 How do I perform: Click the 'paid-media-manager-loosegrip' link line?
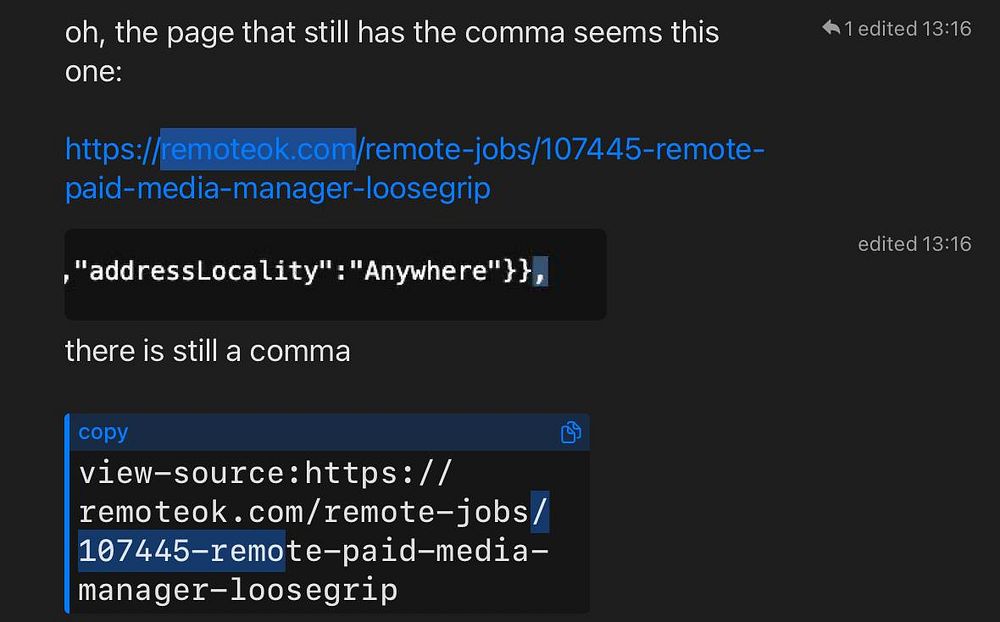(x=277, y=188)
